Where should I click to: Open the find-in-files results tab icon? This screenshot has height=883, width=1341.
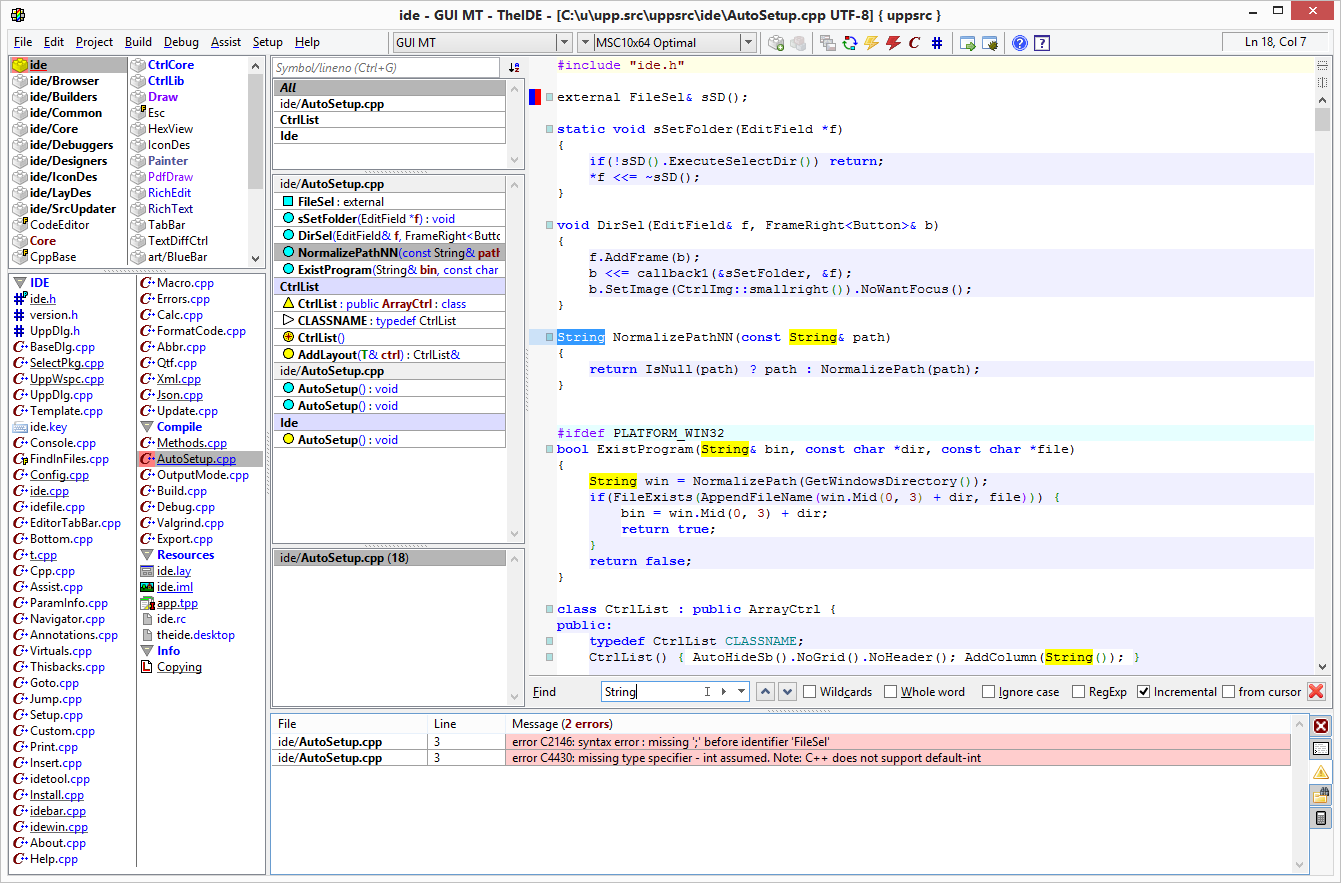point(1321,795)
